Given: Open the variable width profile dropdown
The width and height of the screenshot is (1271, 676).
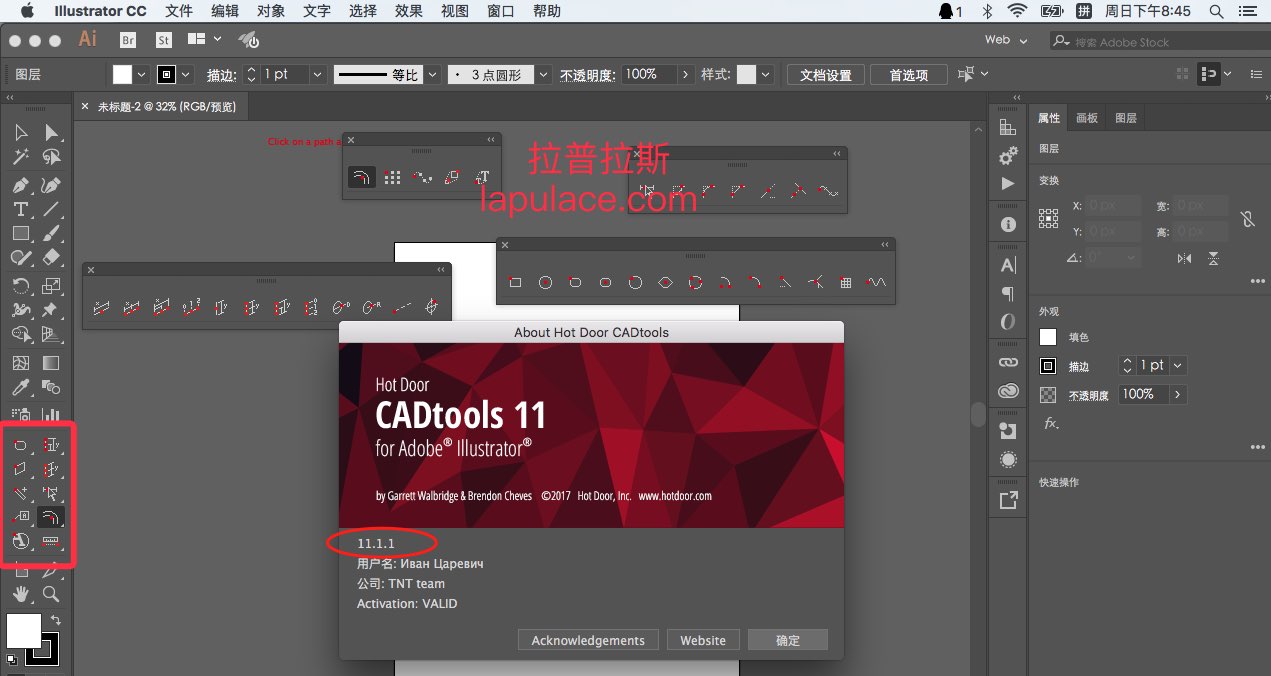Looking at the screenshot, I should pos(431,75).
